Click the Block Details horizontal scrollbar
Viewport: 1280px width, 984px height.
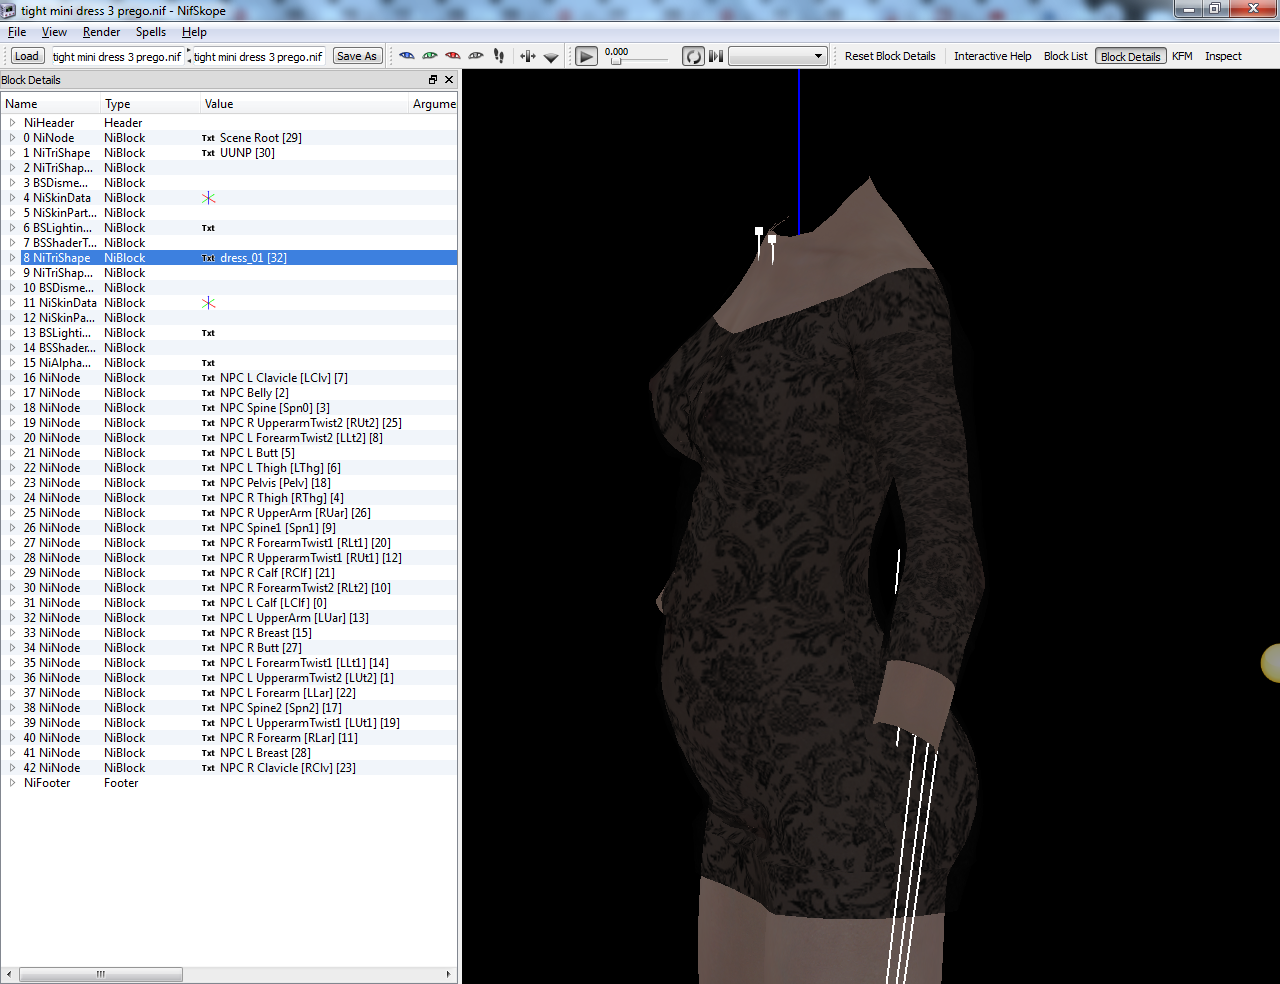pyautogui.click(x=229, y=974)
